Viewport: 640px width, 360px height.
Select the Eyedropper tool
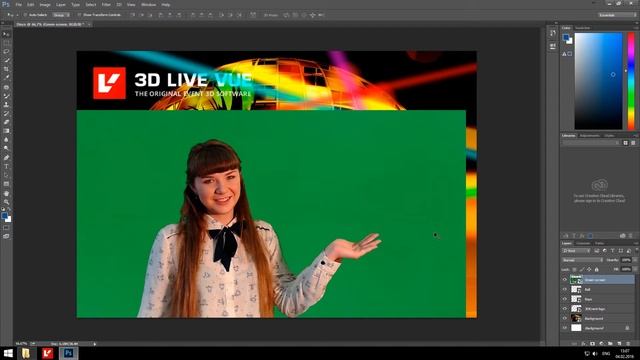click(6, 78)
